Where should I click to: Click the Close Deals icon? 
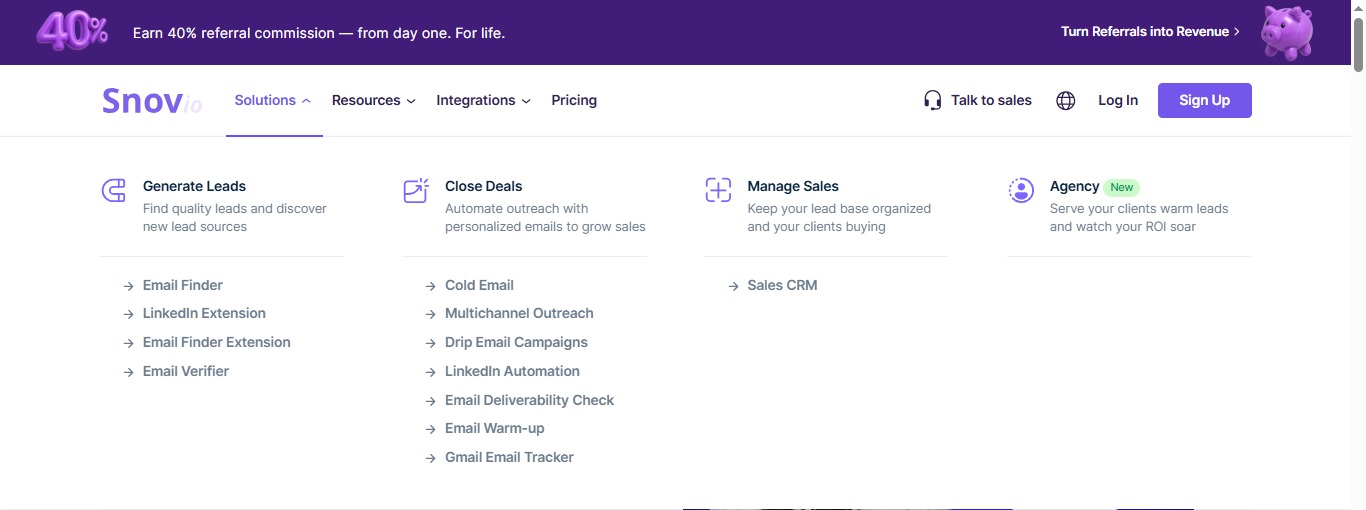(416, 190)
